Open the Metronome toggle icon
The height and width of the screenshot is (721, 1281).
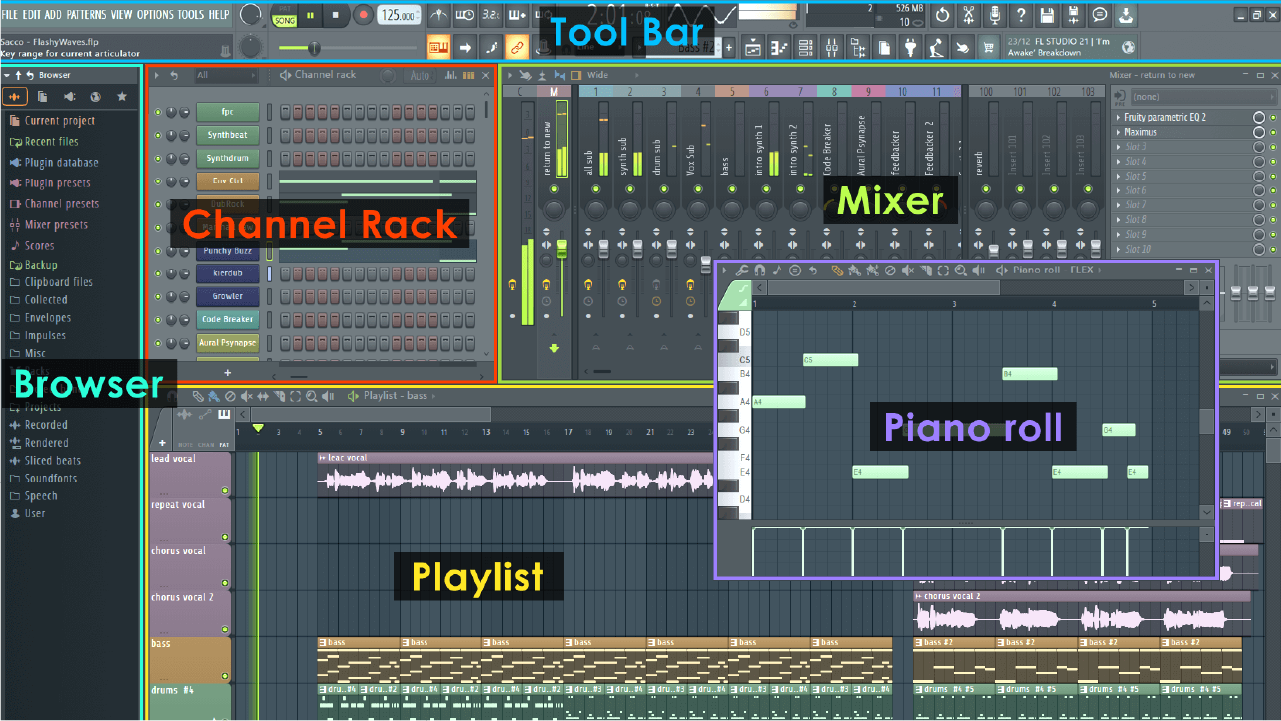click(439, 15)
